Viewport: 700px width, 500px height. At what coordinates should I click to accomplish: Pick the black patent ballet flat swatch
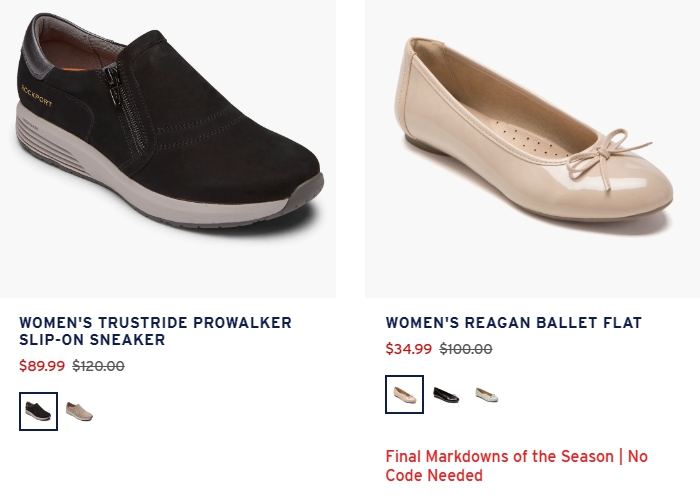(x=446, y=395)
